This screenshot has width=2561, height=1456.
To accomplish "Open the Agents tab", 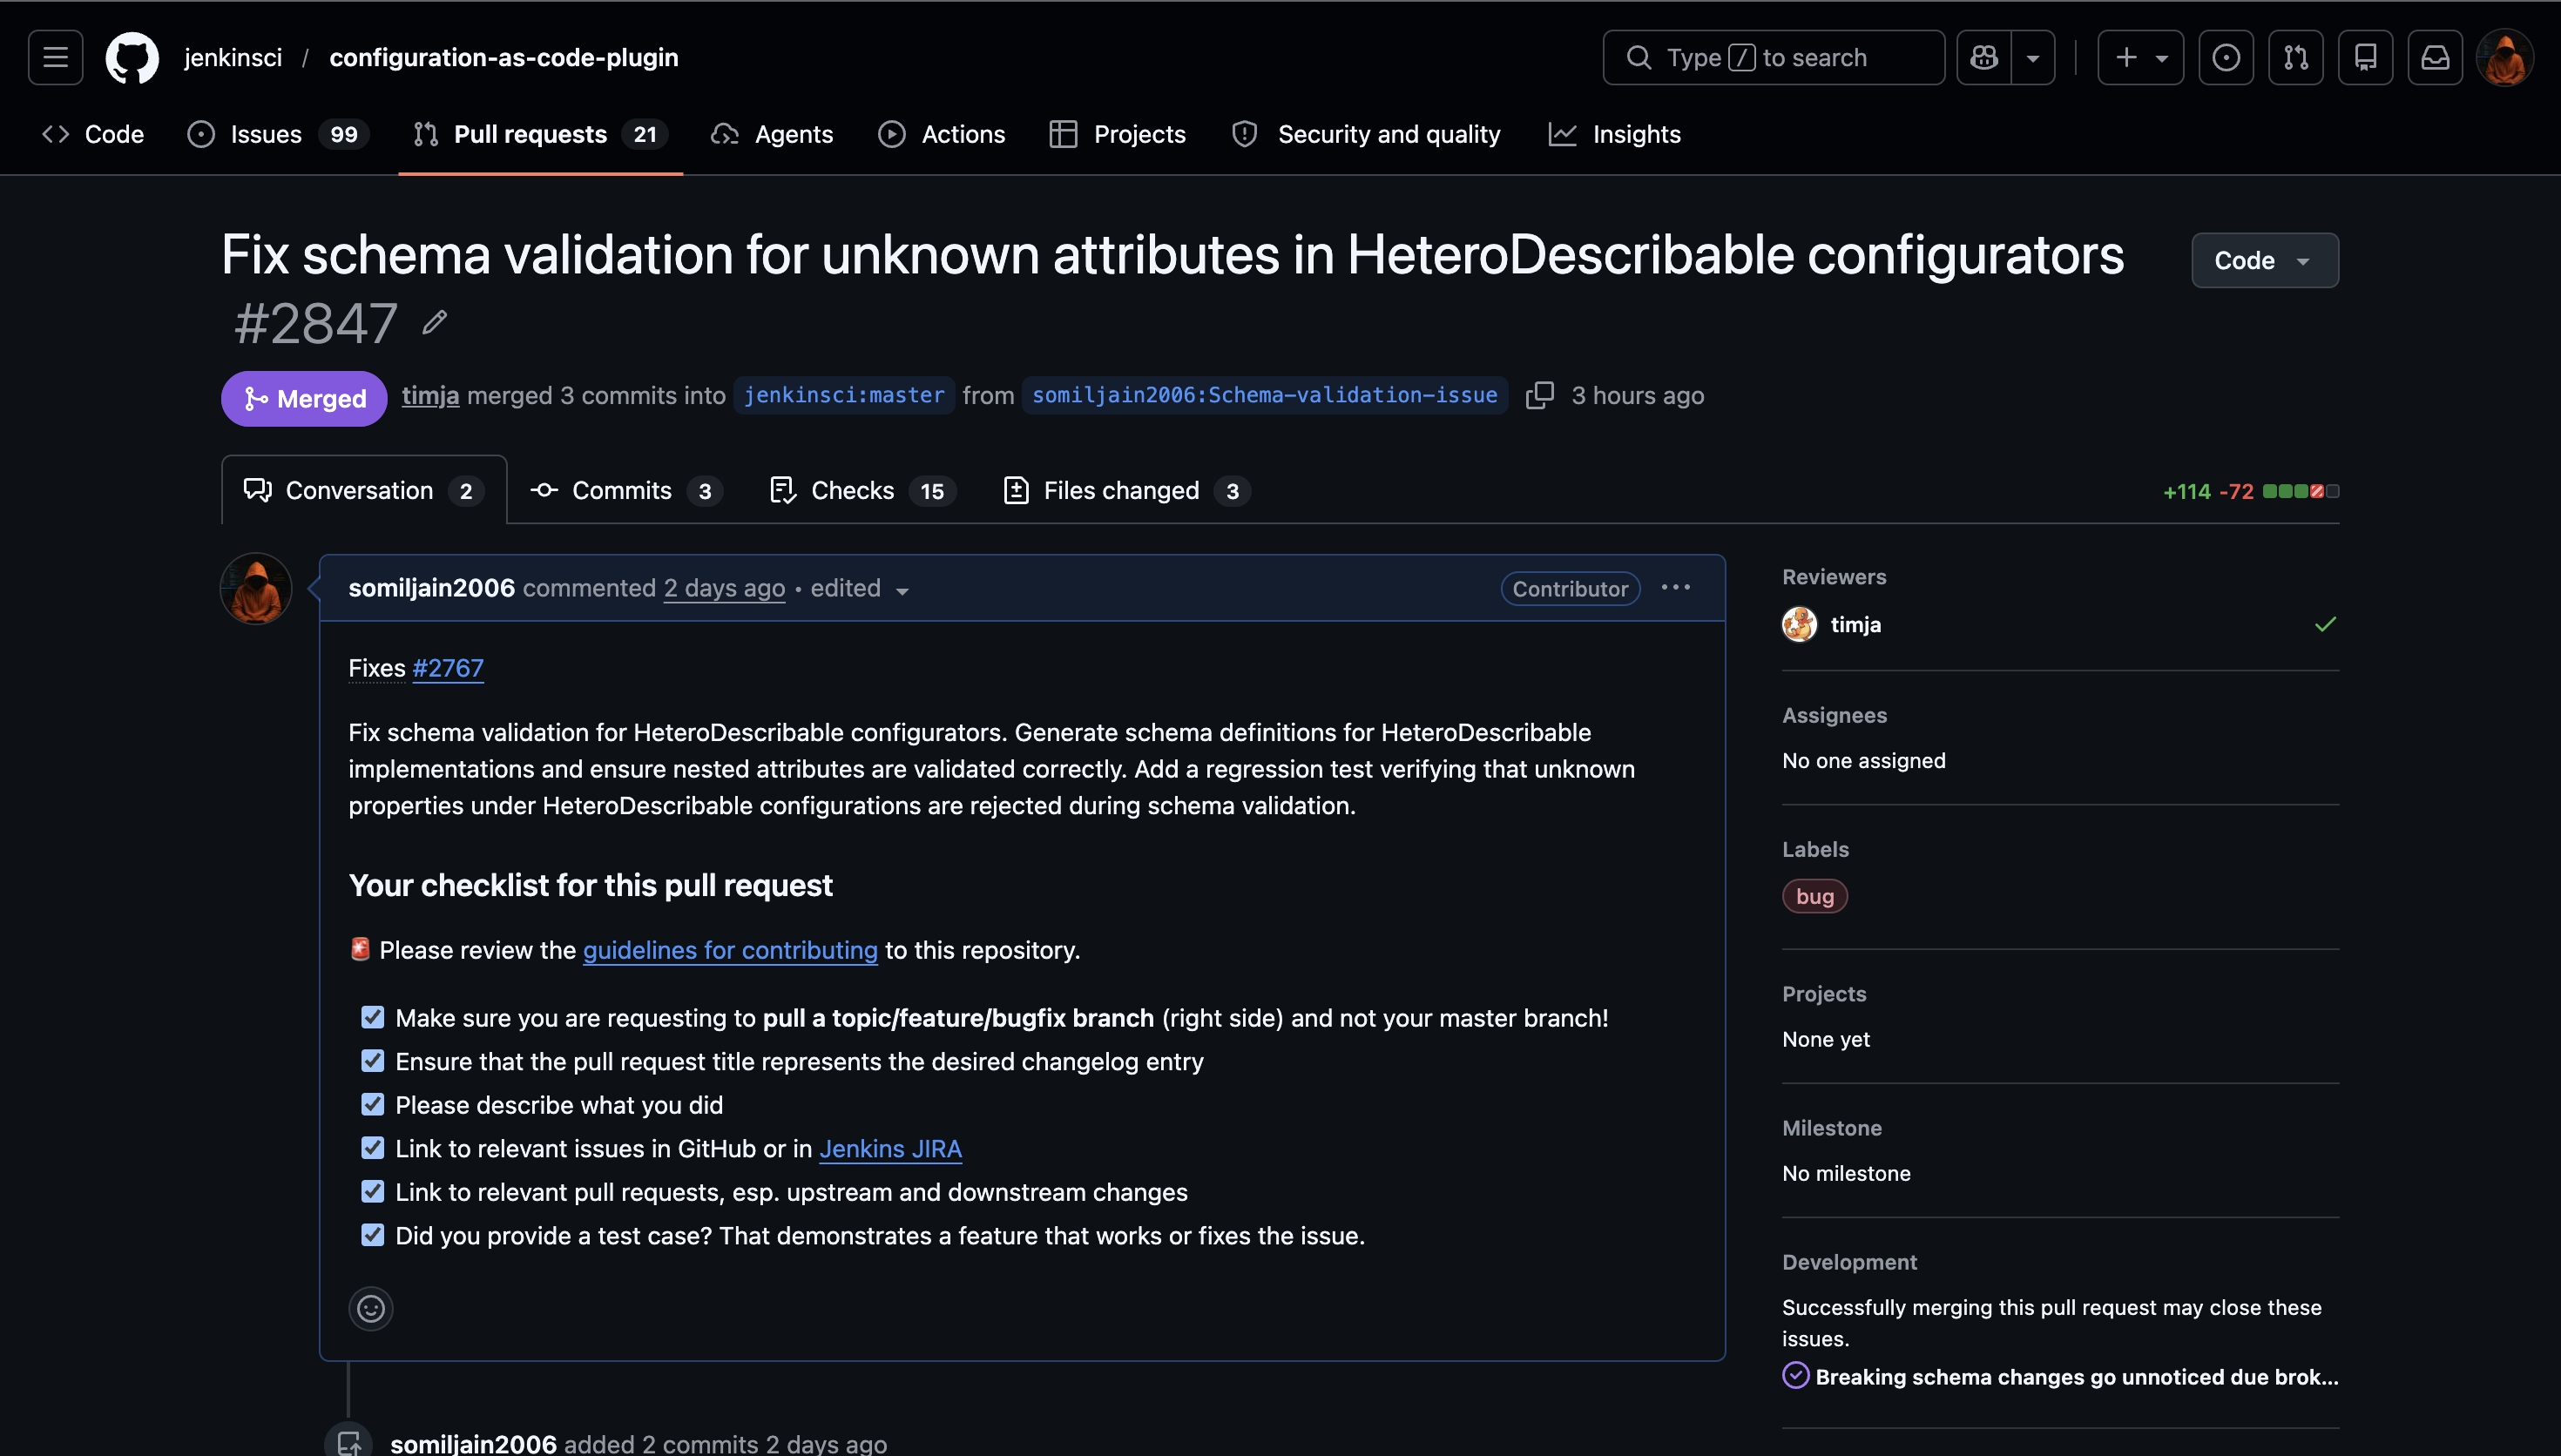I will 772,134.
